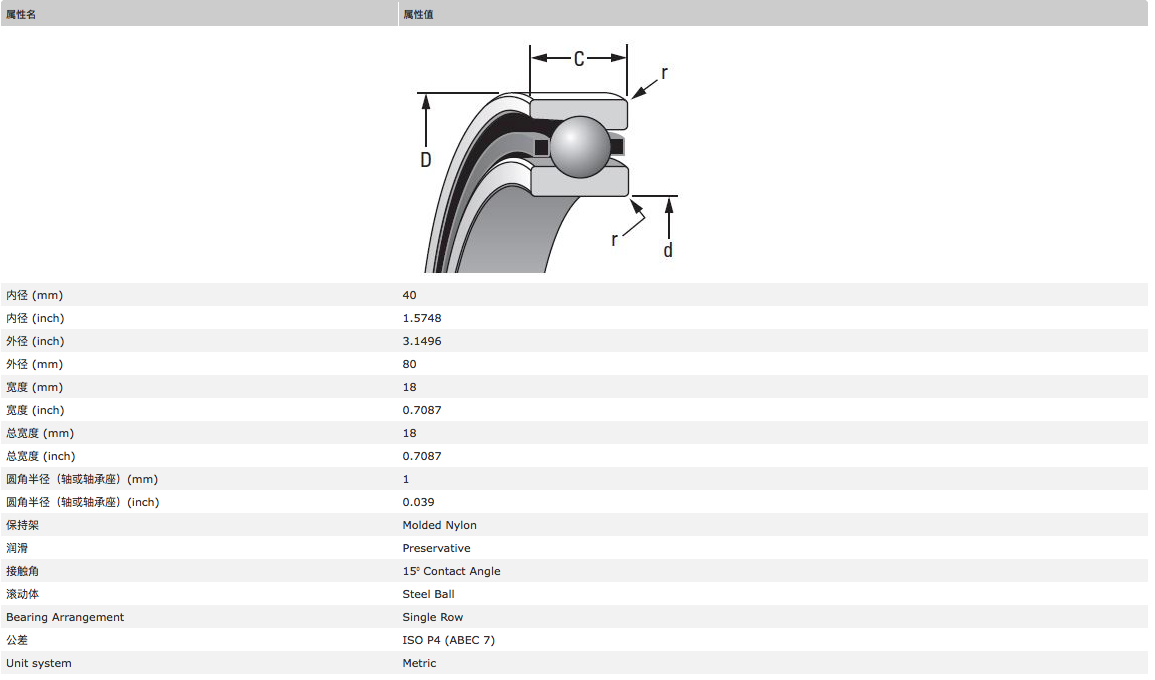1155x680 pixels.
Task: Click the 外径 (mm) value 80
Action: 410,364
